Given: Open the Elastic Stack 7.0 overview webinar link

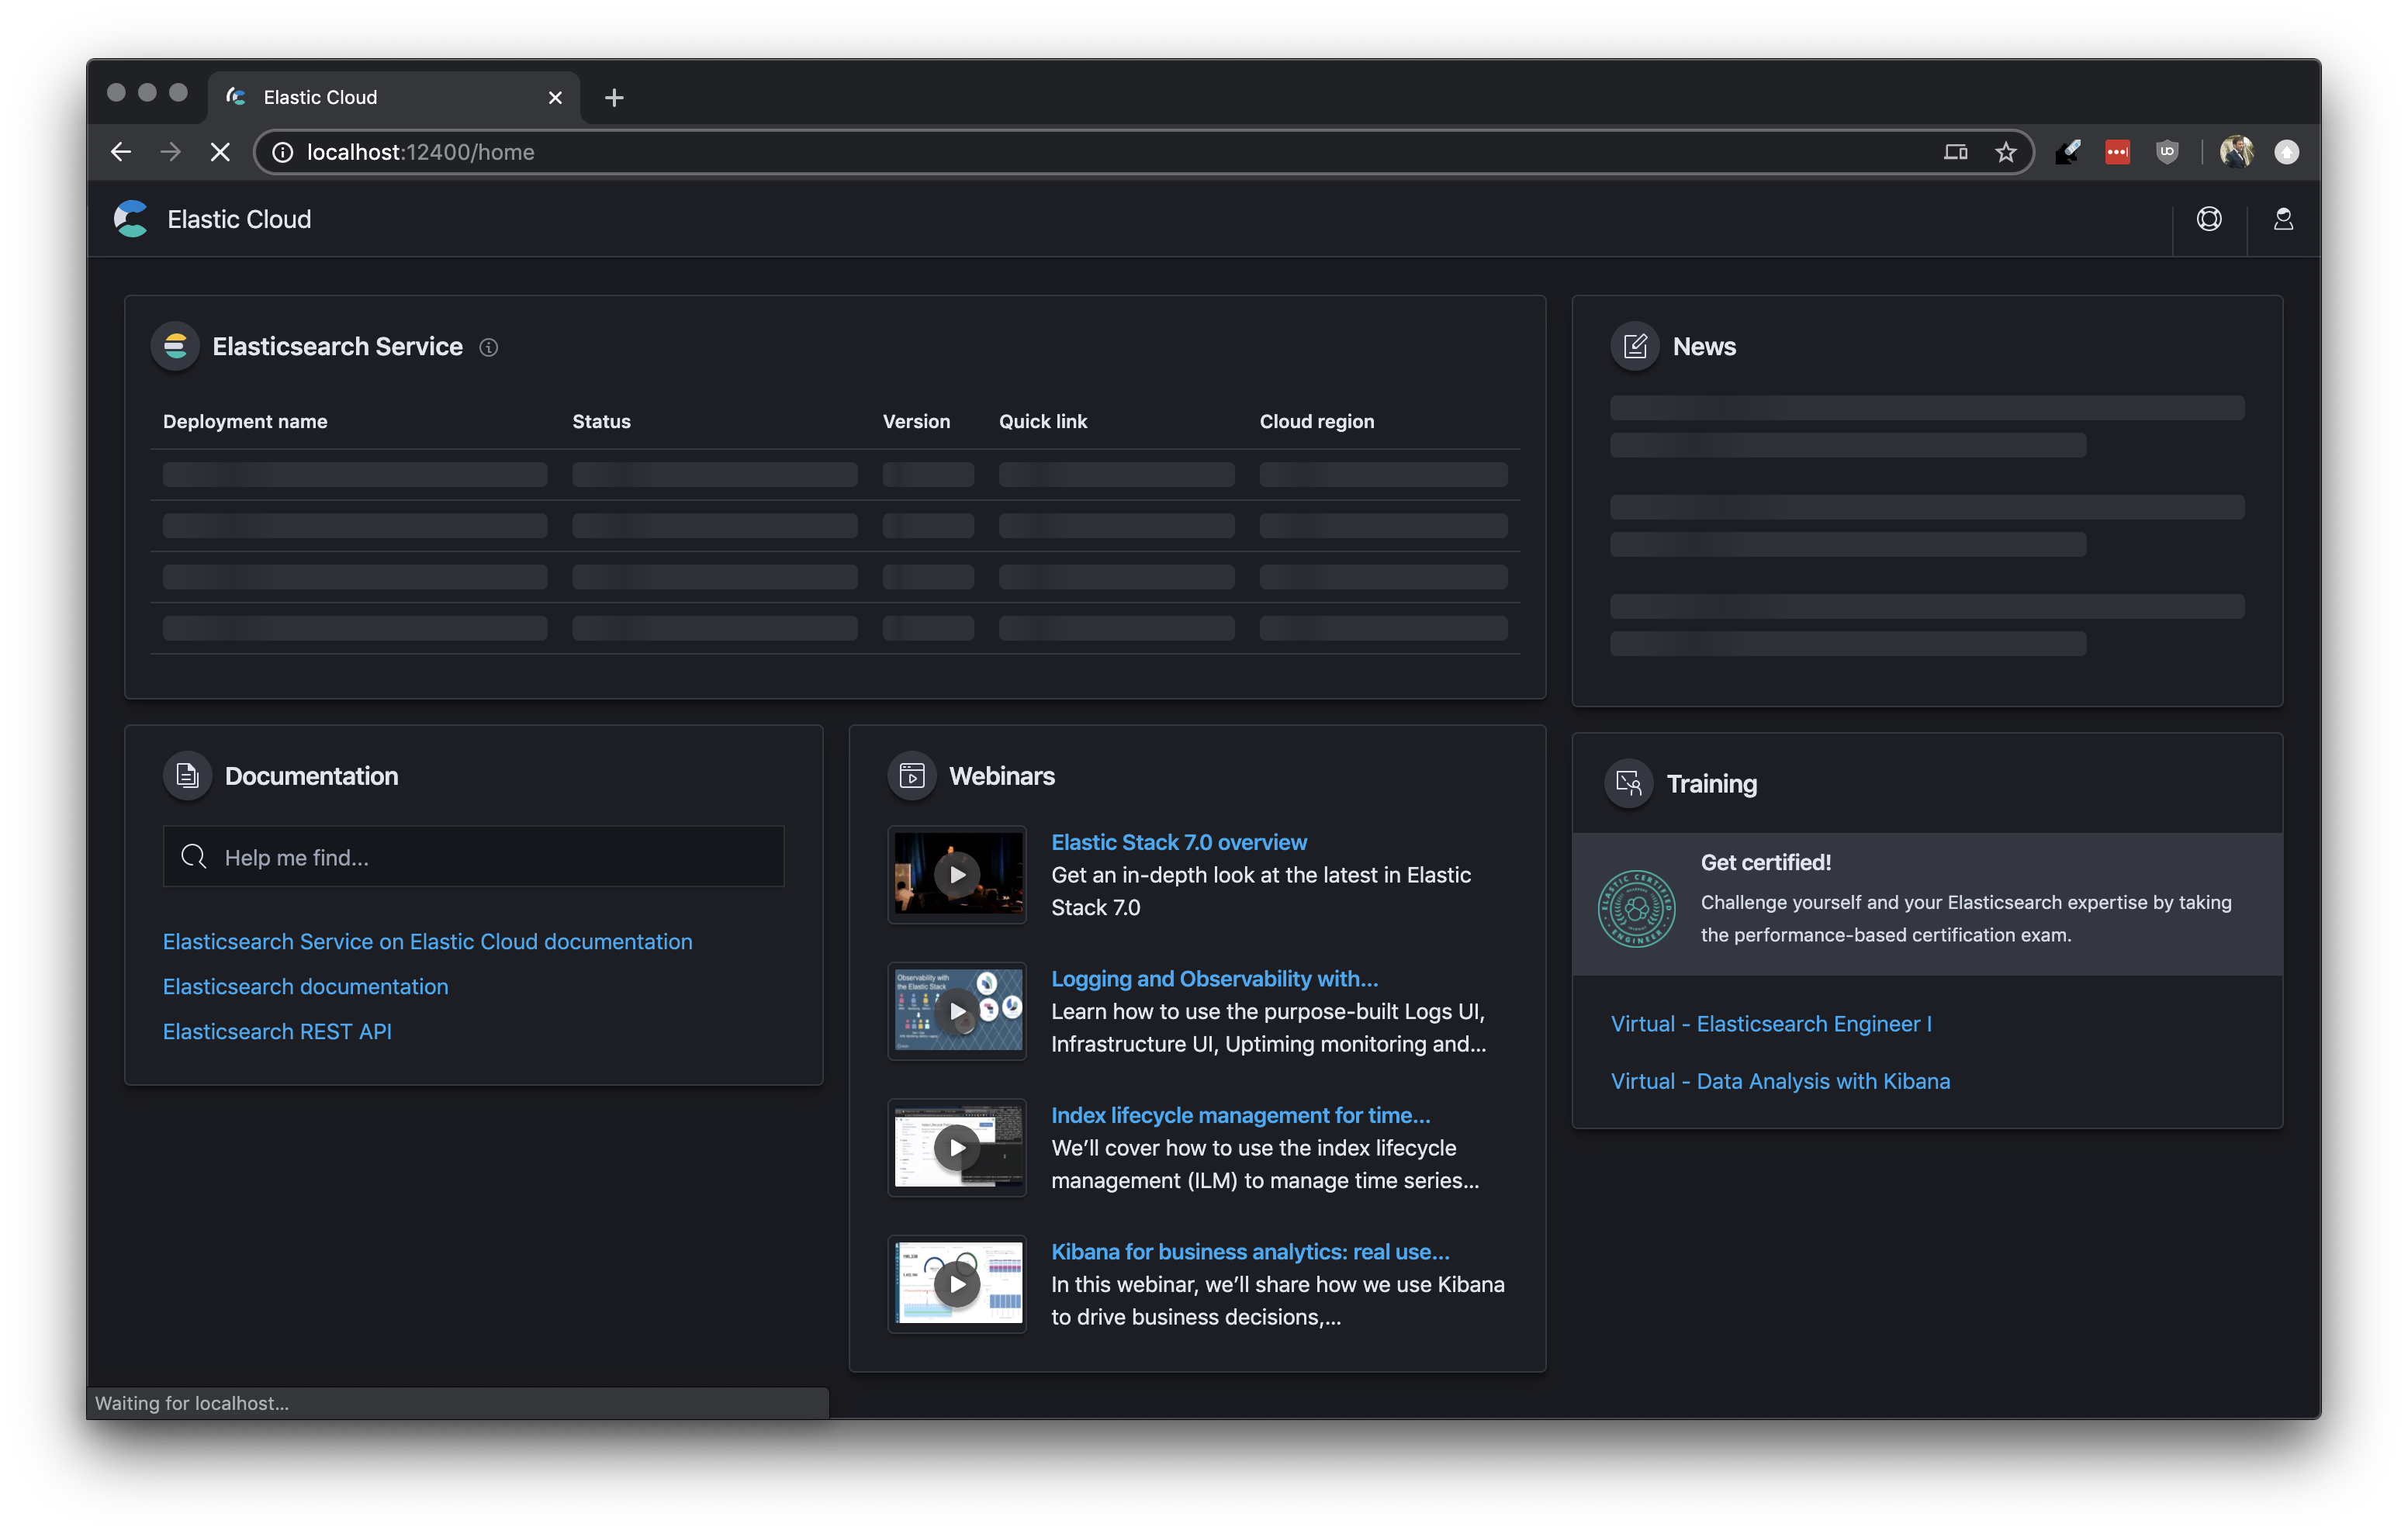Looking at the screenshot, I should [x=1178, y=842].
